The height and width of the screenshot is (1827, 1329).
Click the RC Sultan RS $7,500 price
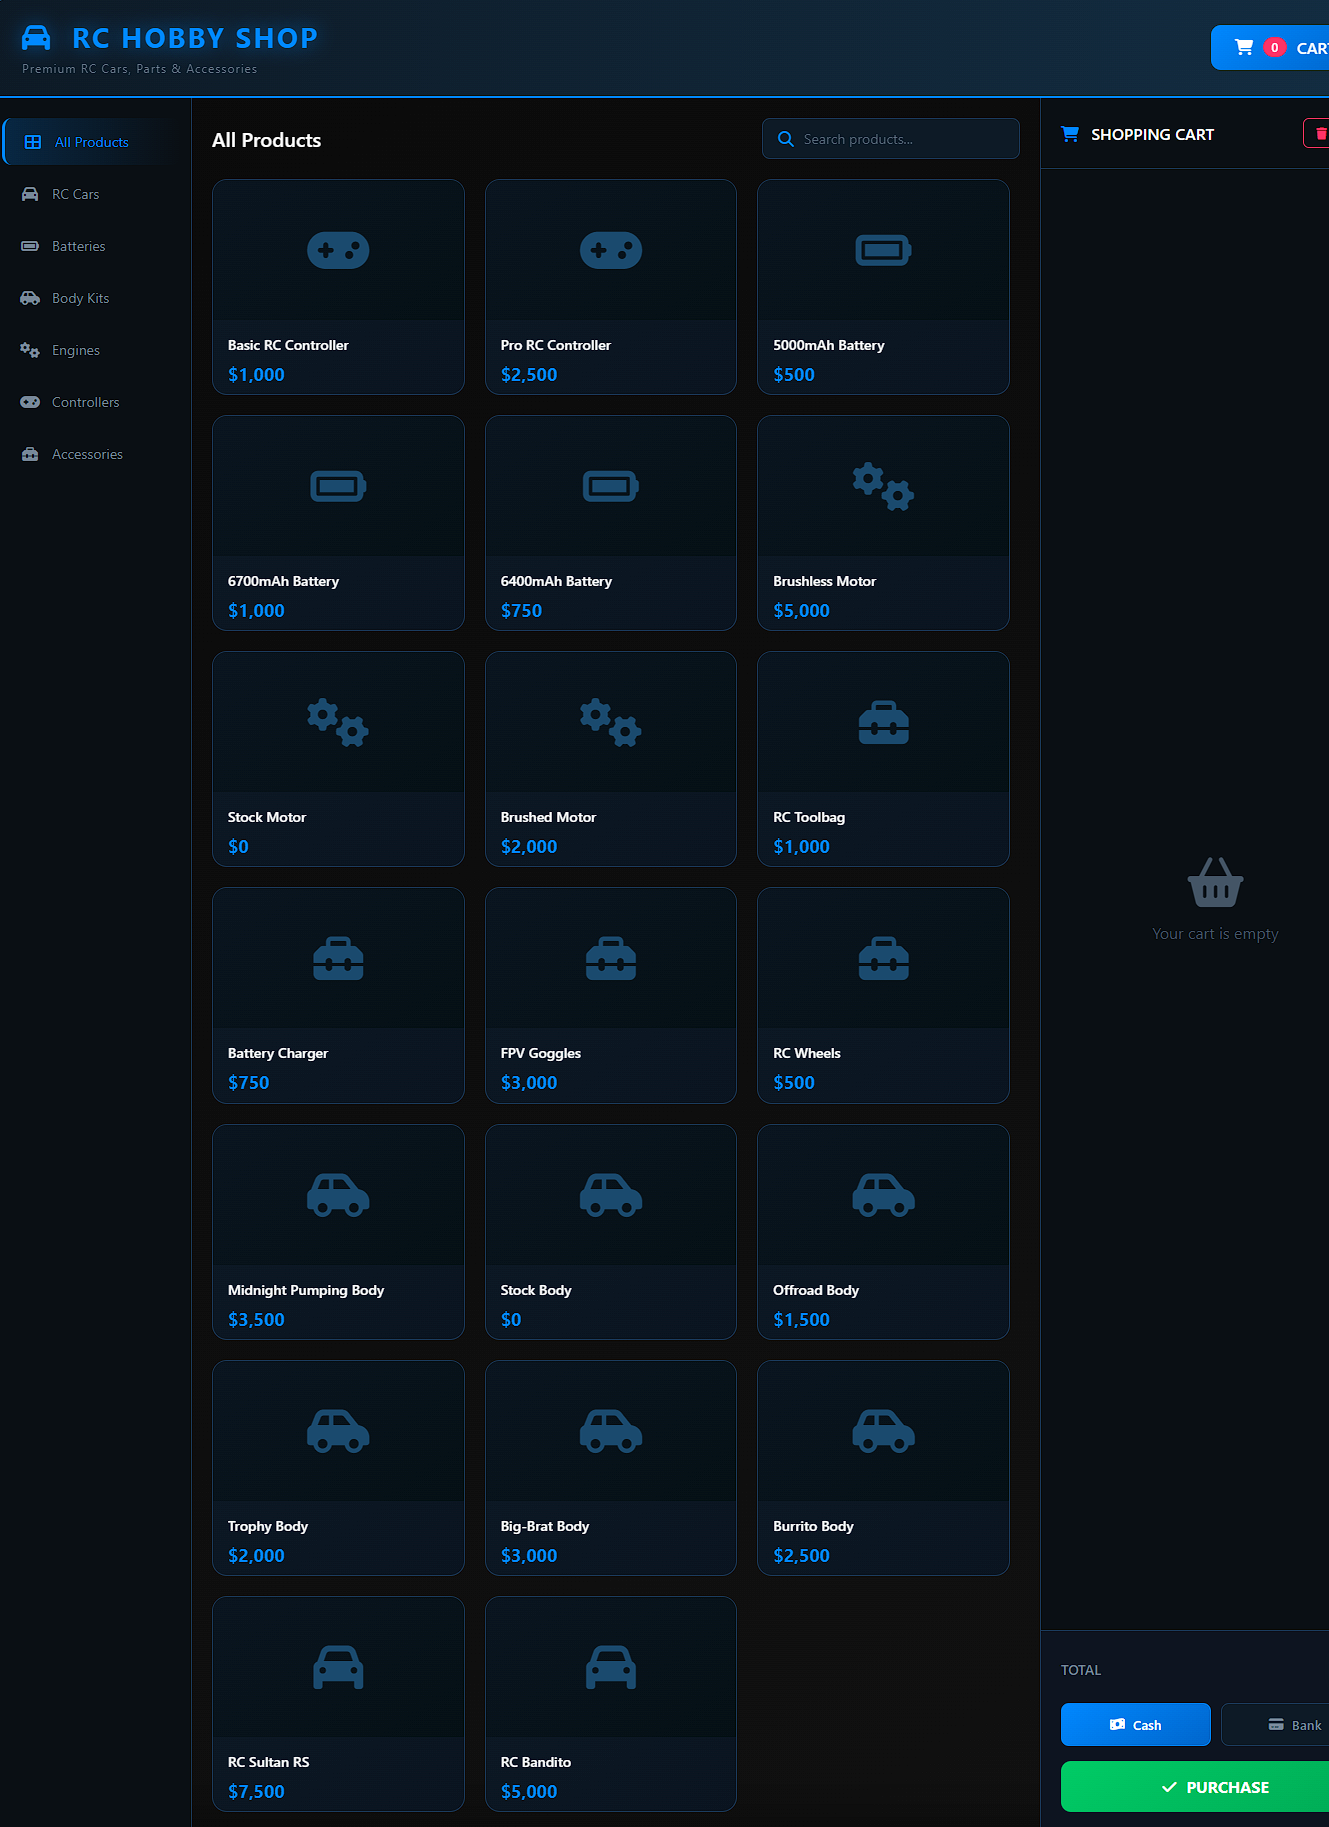tap(256, 1792)
